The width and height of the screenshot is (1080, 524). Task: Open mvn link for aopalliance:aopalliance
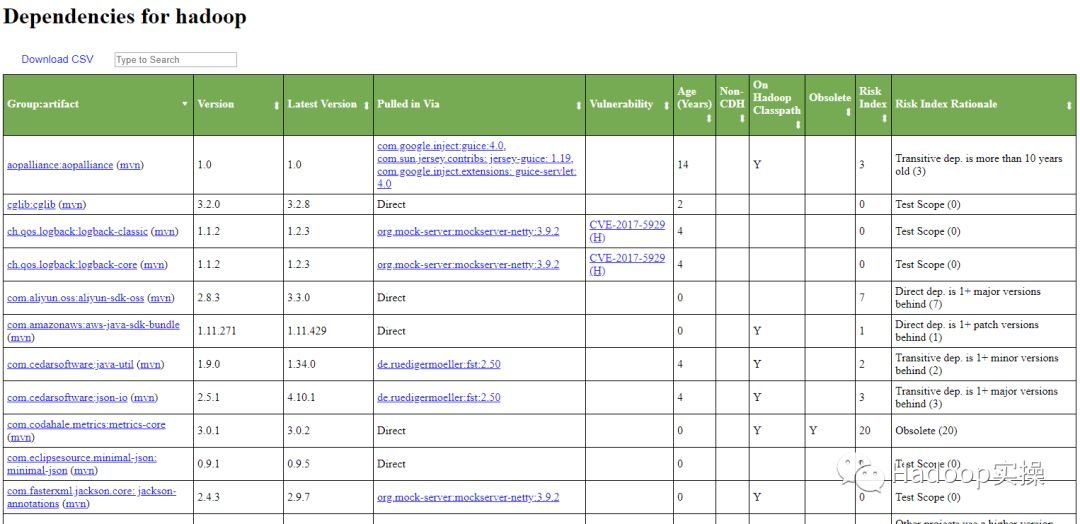coord(129,165)
